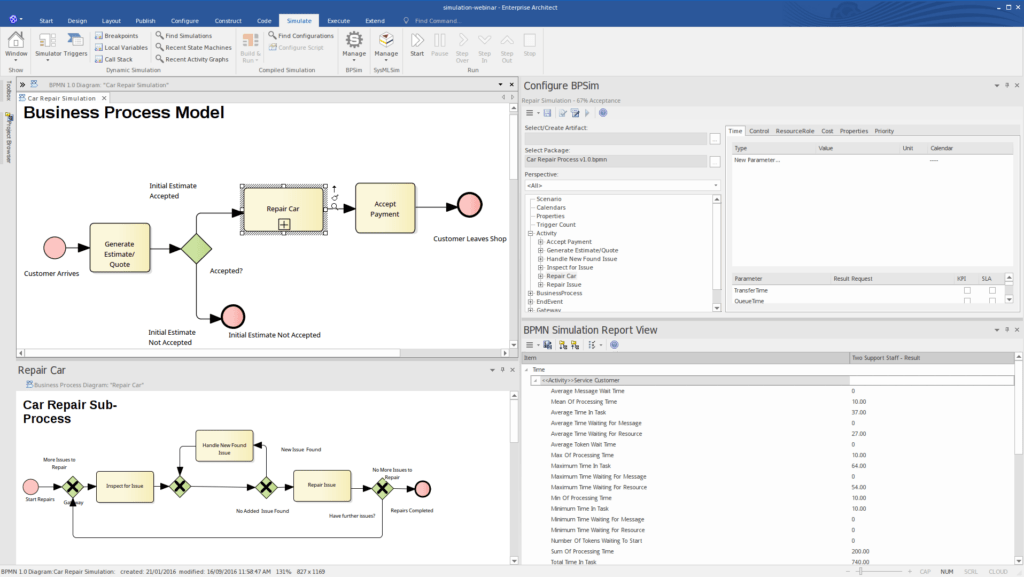
Task: Click the Triggers ribbon icon
Action: pos(76,41)
